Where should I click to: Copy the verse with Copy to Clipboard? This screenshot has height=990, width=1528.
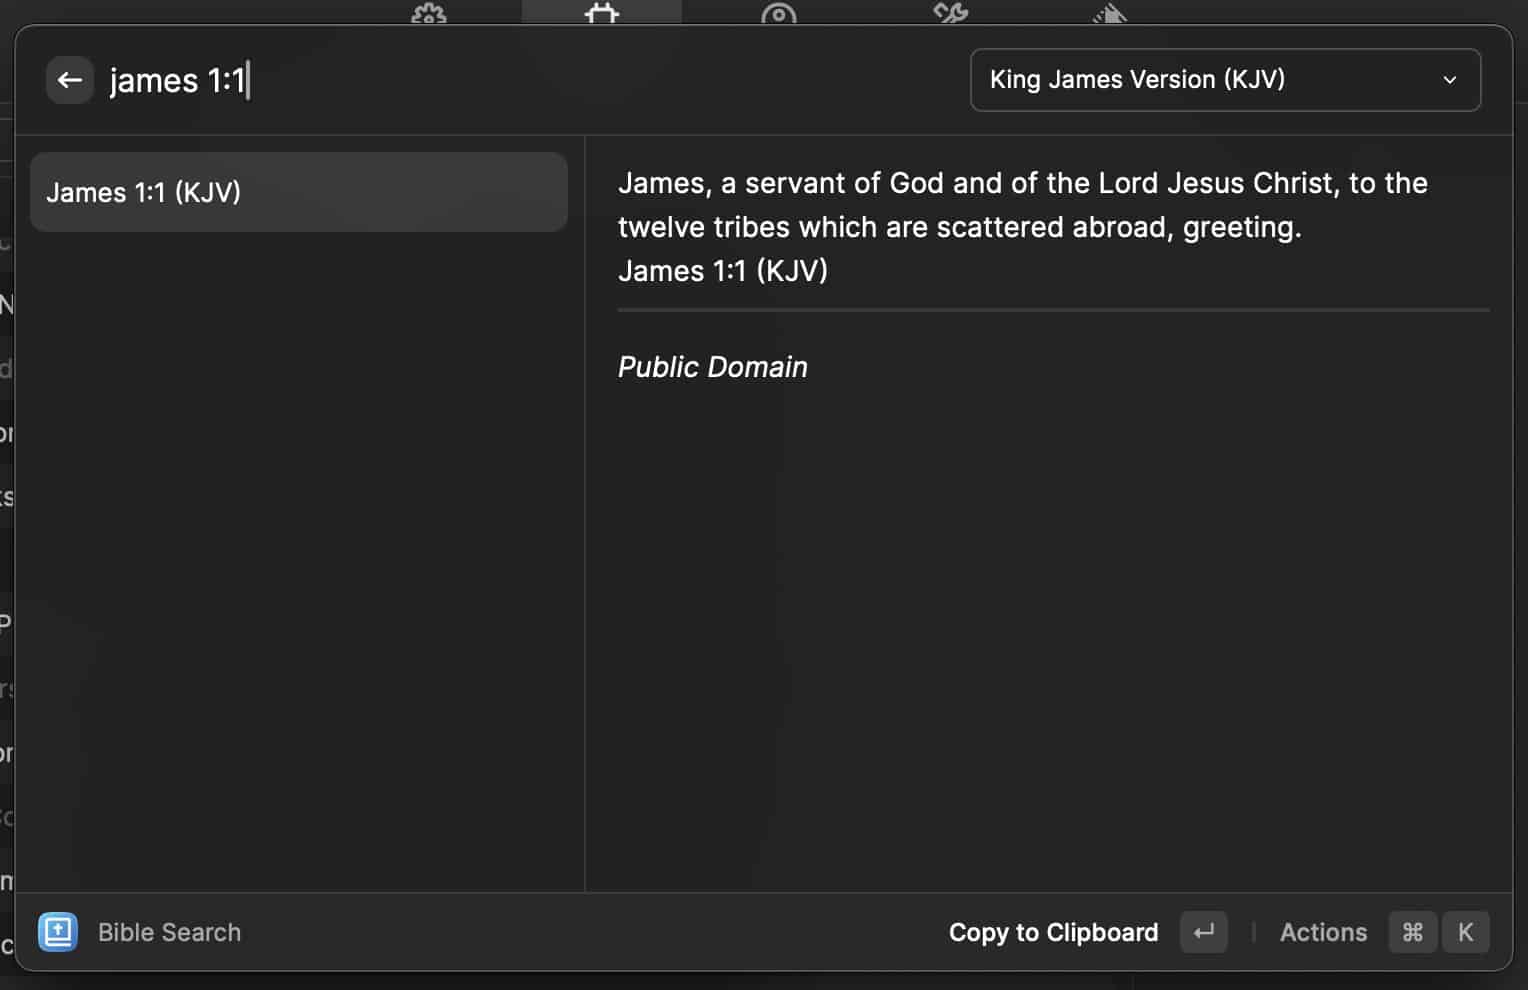tap(1053, 932)
